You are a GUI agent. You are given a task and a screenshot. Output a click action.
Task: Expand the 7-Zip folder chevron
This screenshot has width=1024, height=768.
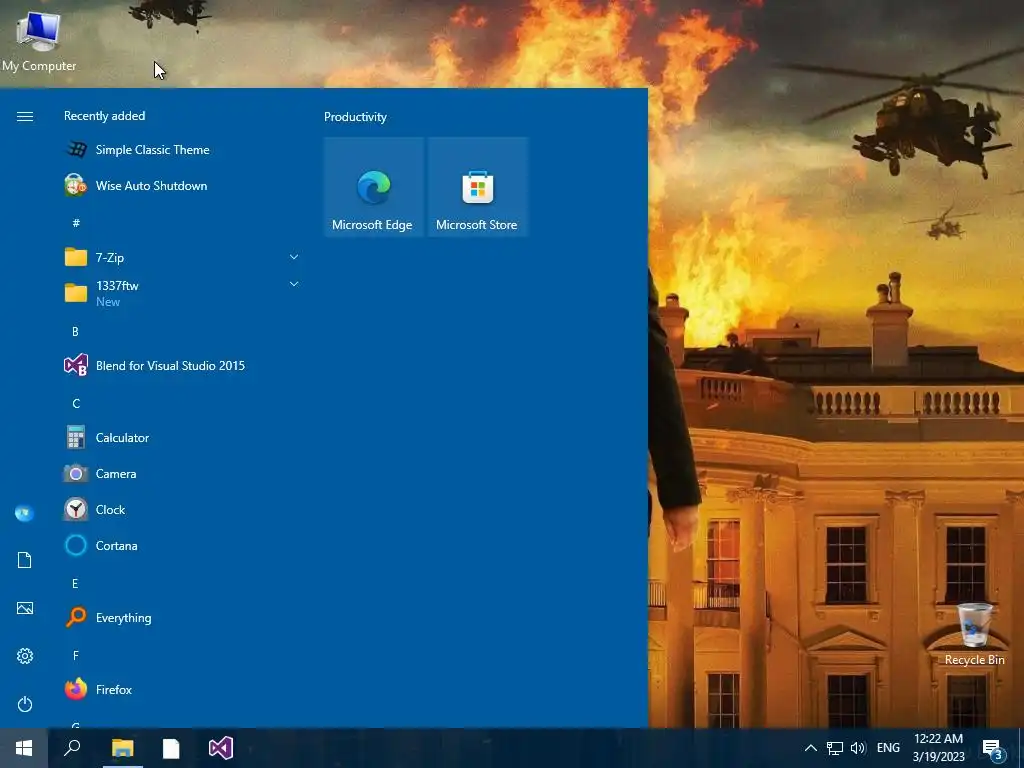tap(294, 257)
